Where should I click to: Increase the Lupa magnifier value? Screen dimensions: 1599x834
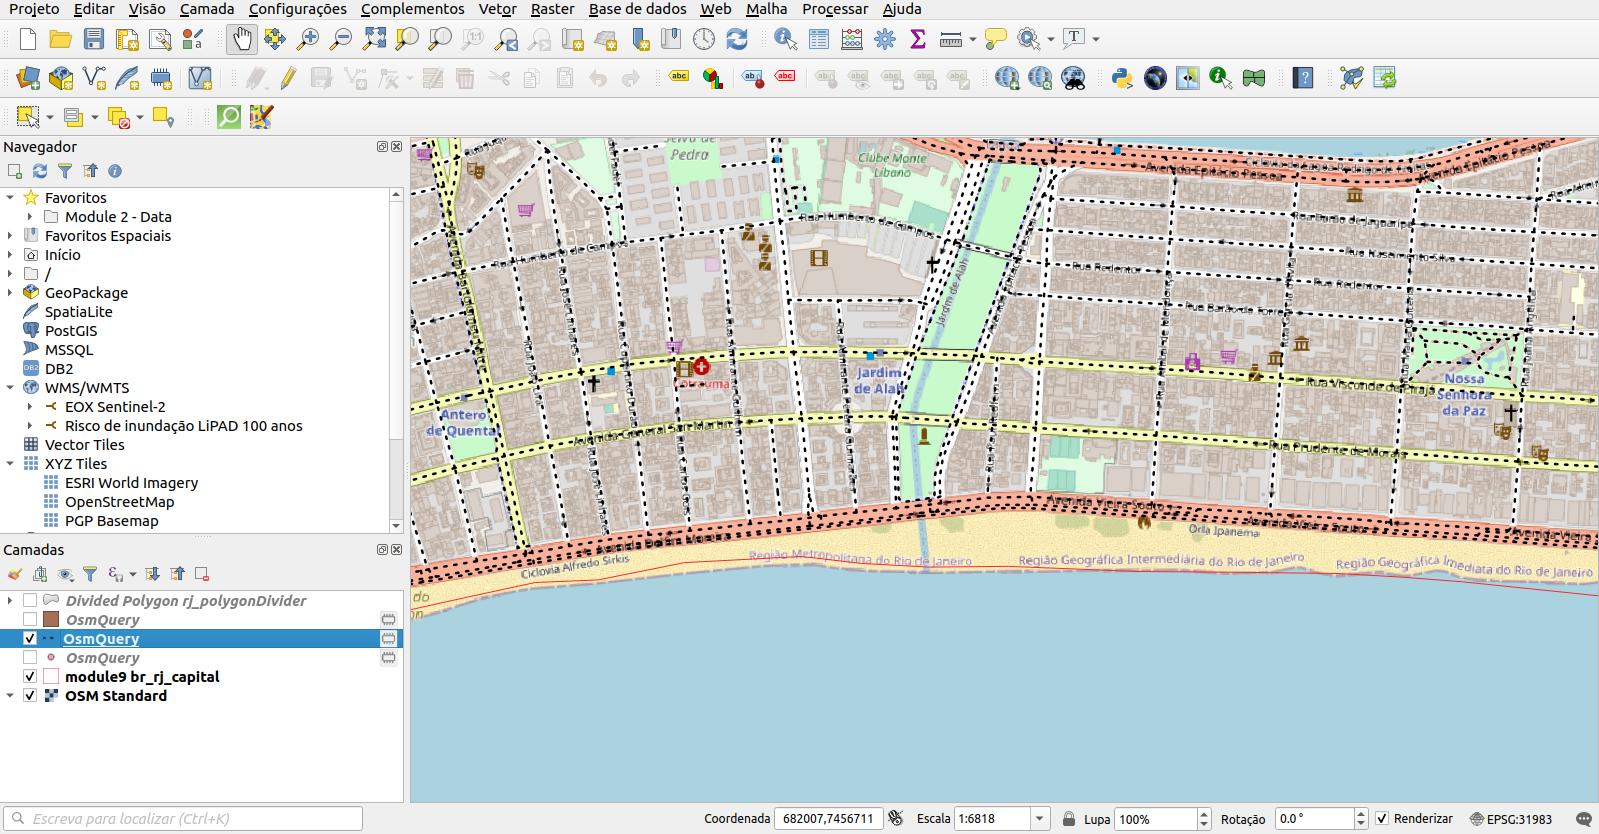tap(1204, 814)
